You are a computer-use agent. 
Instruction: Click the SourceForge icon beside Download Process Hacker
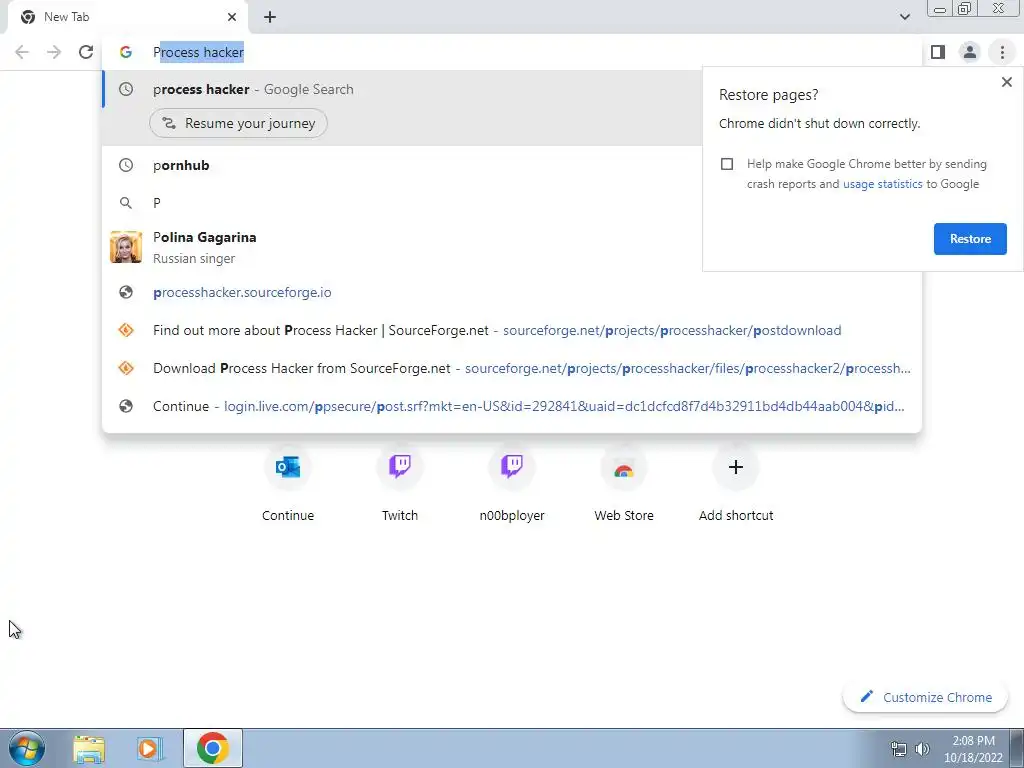pyautogui.click(x=126, y=368)
